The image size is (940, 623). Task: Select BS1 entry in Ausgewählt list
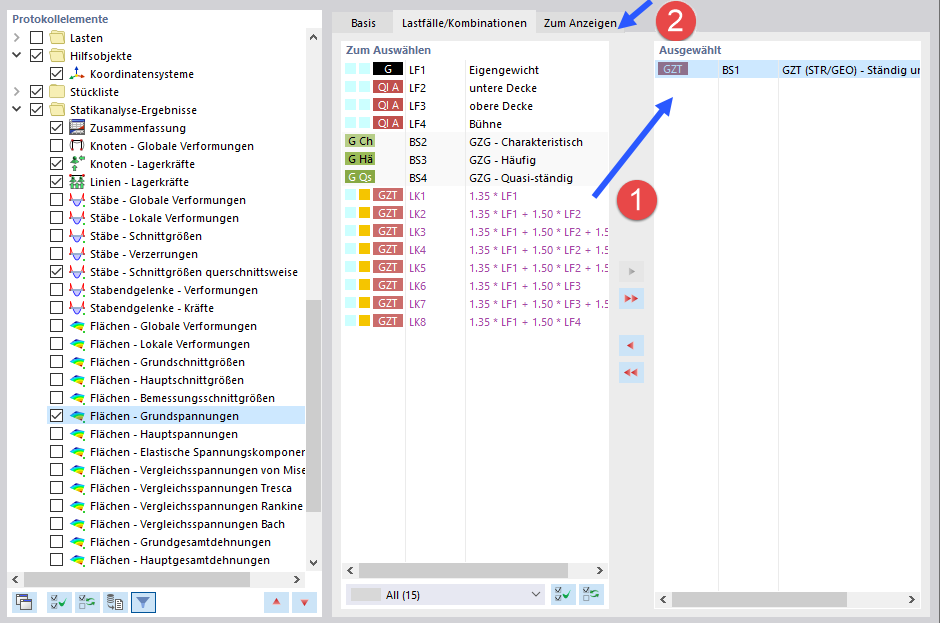(x=788, y=70)
